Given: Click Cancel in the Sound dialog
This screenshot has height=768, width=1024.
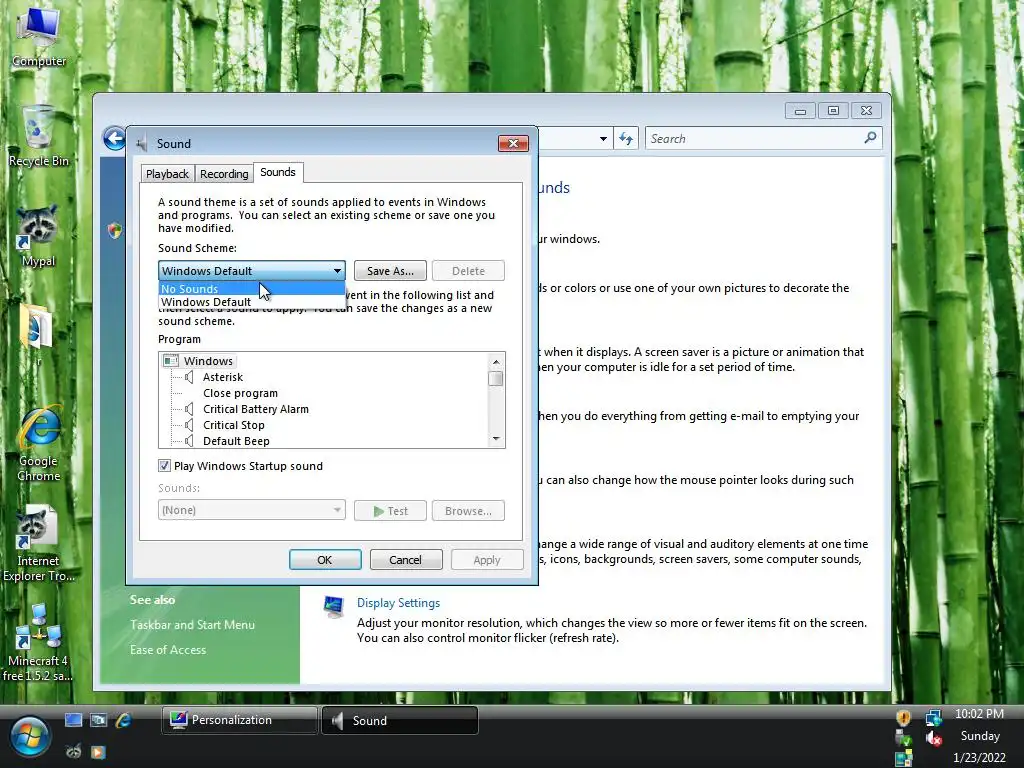Looking at the screenshot, I should coord(406,560).
